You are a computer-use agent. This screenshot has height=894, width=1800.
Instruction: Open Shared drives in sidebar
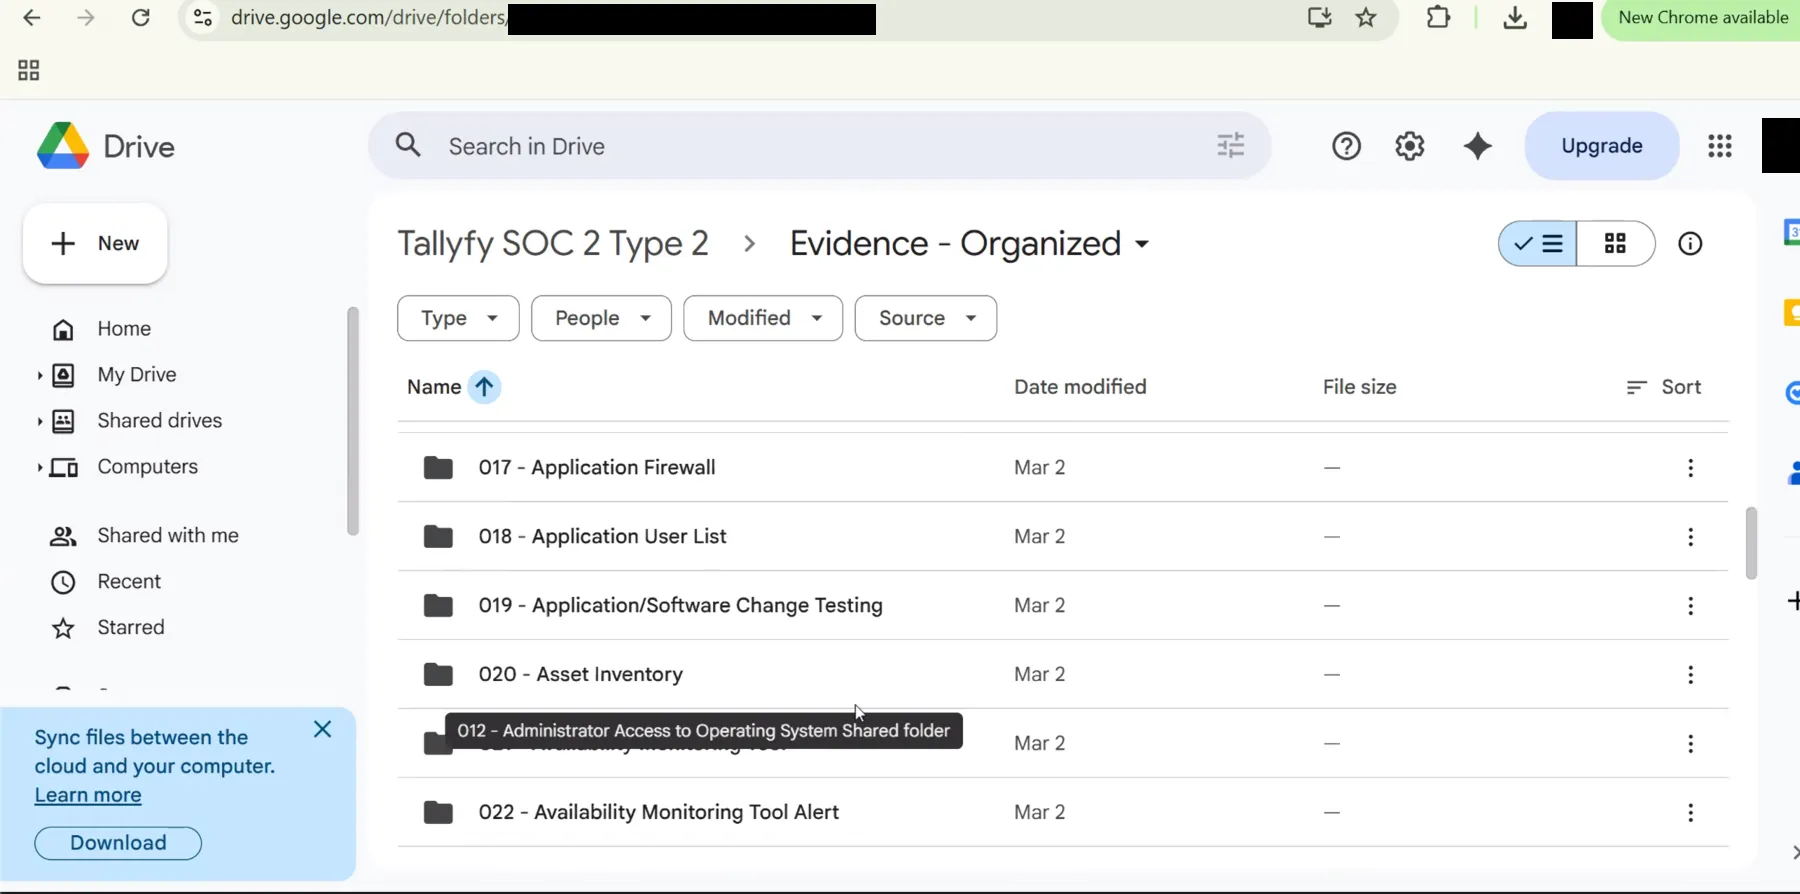pyautogui.click(x=160, y=421)
